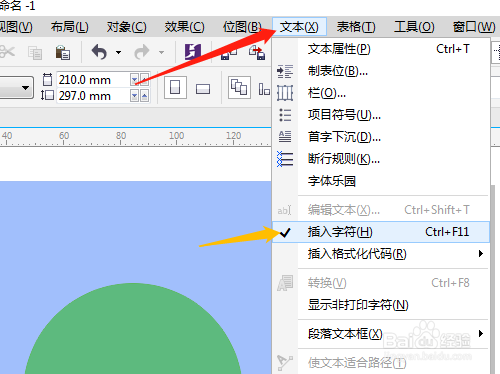This screenshot has width=500, height=374.
Task: Click the Redo arrow icon
Action: coord(142,52)
